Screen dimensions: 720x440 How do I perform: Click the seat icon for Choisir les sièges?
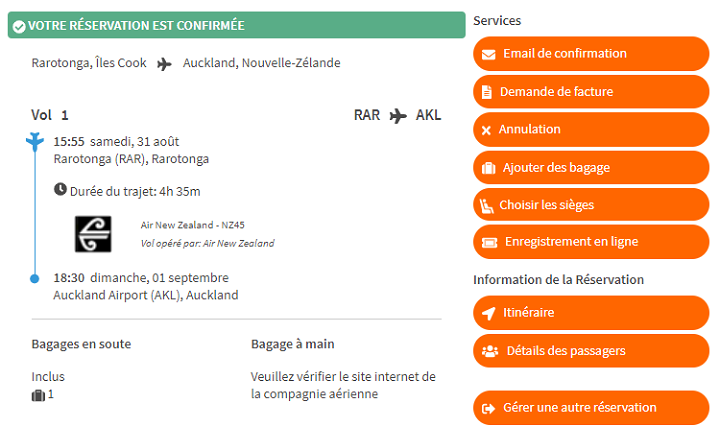[488, 206]
